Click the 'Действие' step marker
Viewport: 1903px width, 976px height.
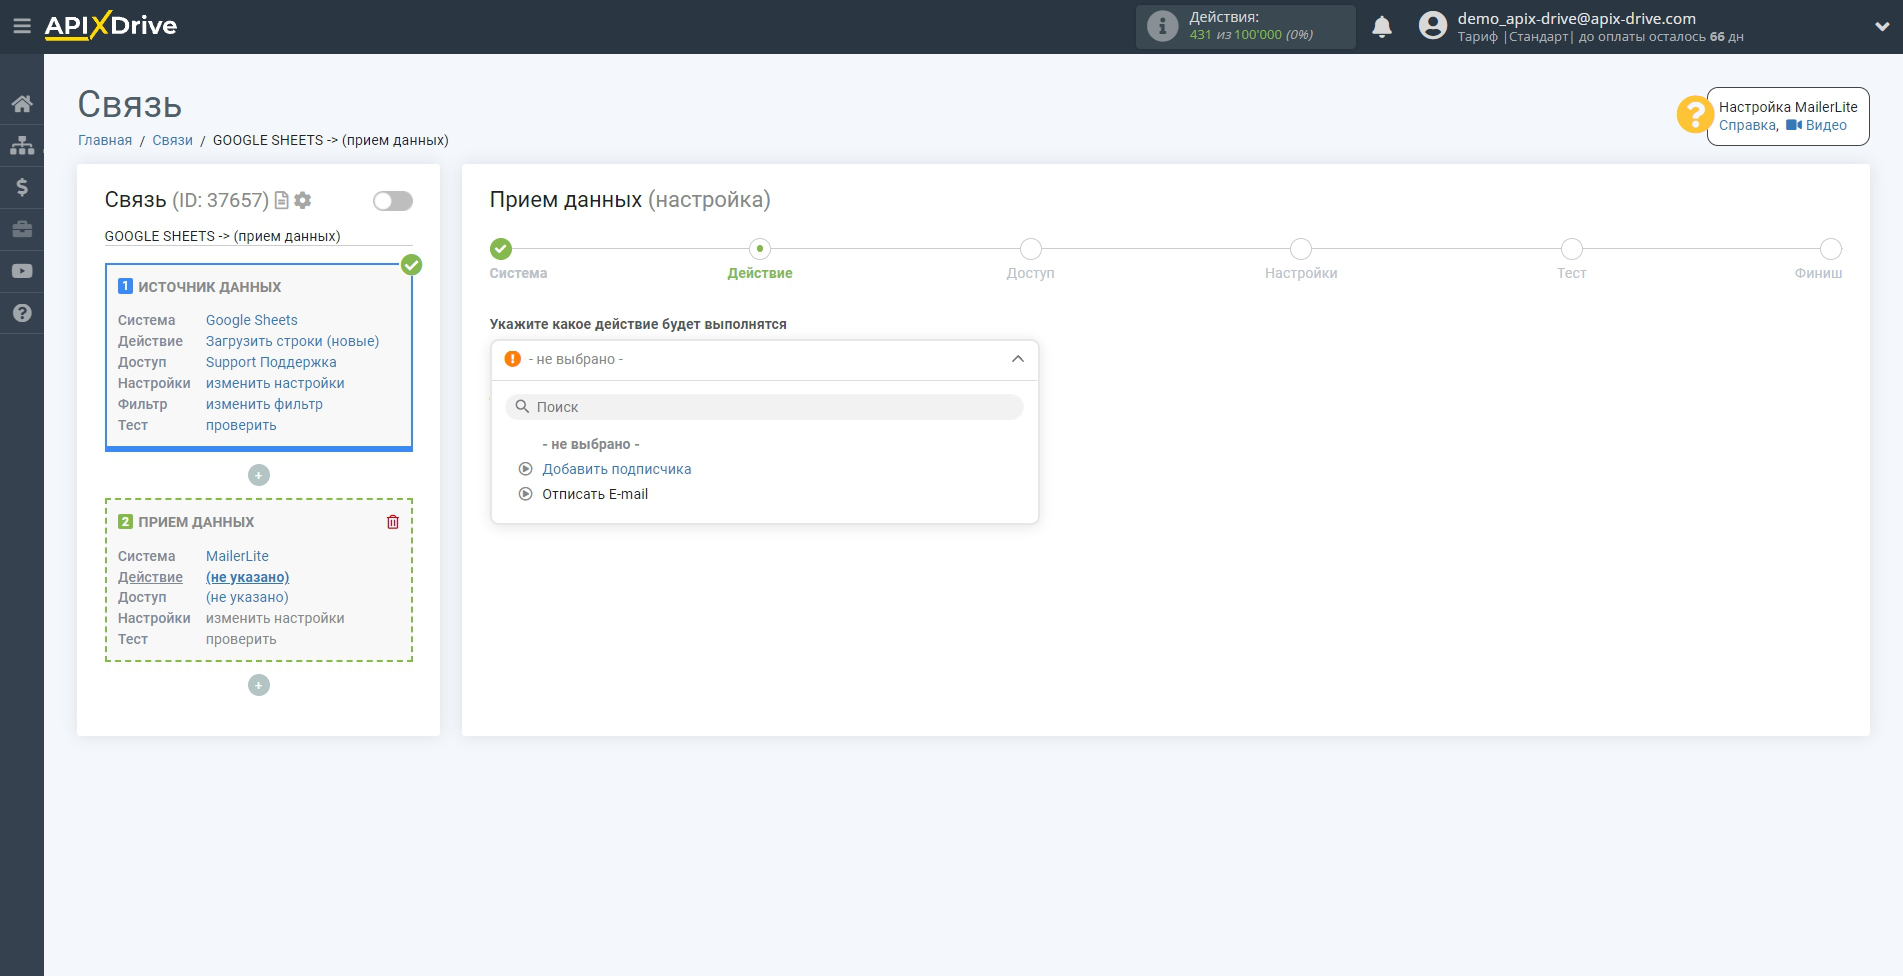pos(760,249)
